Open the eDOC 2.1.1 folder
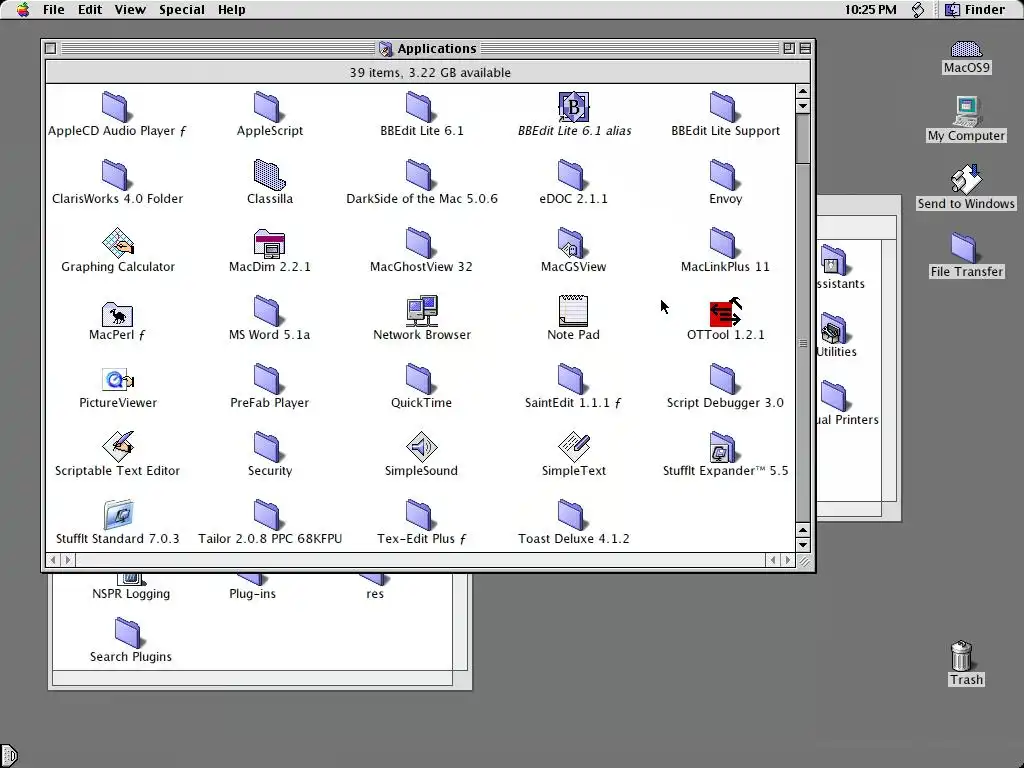1024x768 pixels. tap(571, 175)
